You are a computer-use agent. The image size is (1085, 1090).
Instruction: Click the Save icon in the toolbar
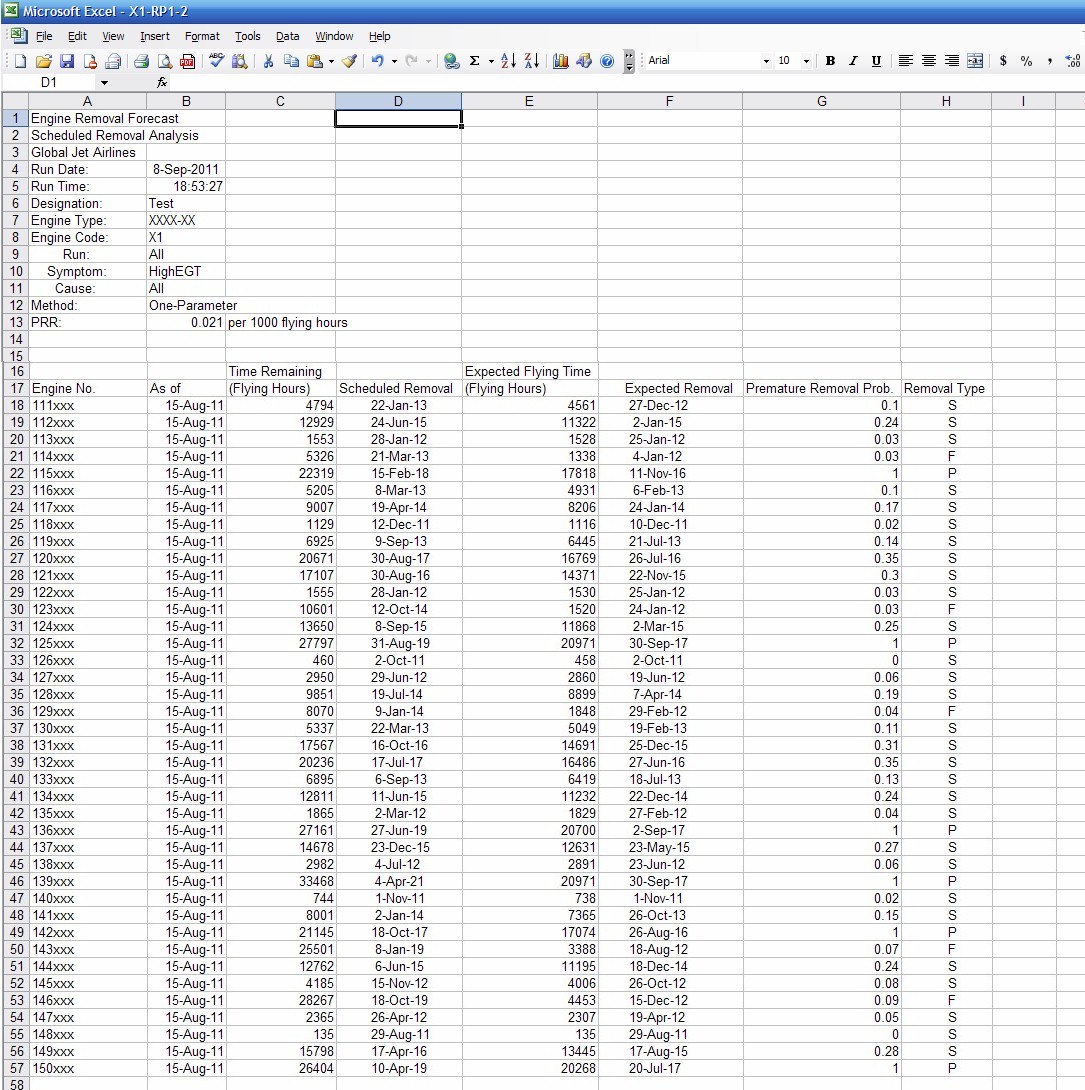tap(67, 61)
